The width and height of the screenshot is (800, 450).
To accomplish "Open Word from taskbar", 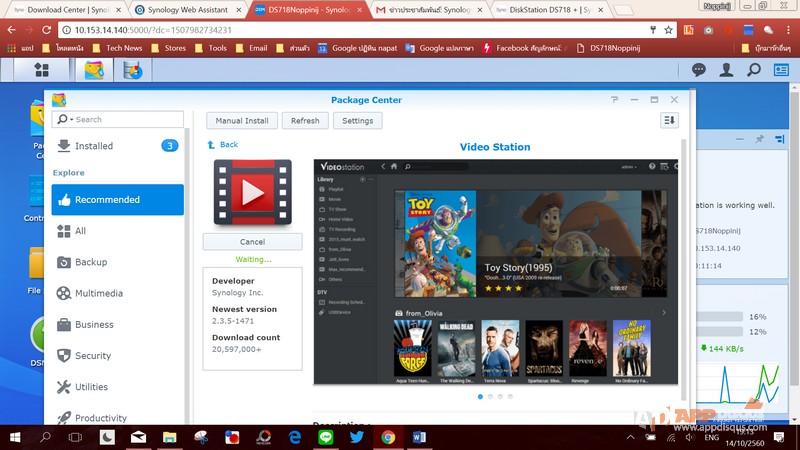I will 419,437.
